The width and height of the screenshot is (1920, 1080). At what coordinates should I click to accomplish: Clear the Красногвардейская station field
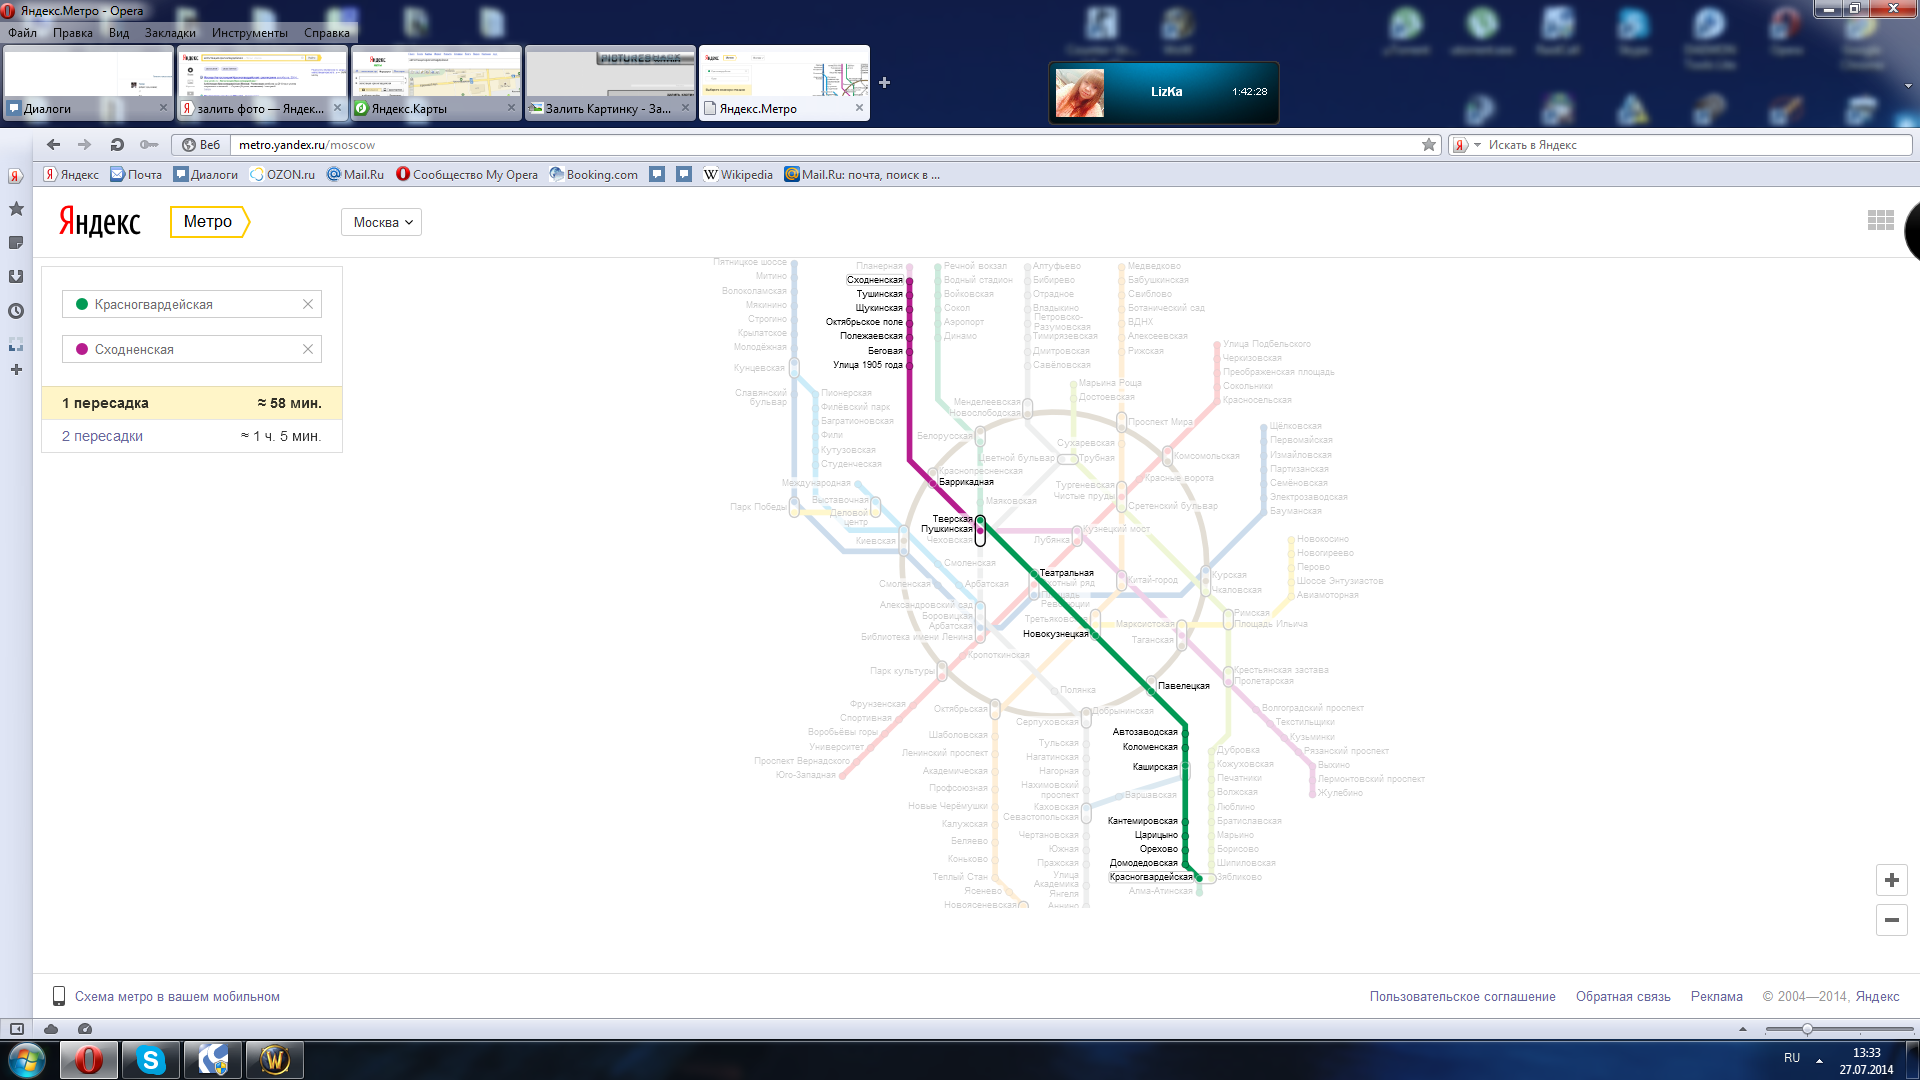308,304
